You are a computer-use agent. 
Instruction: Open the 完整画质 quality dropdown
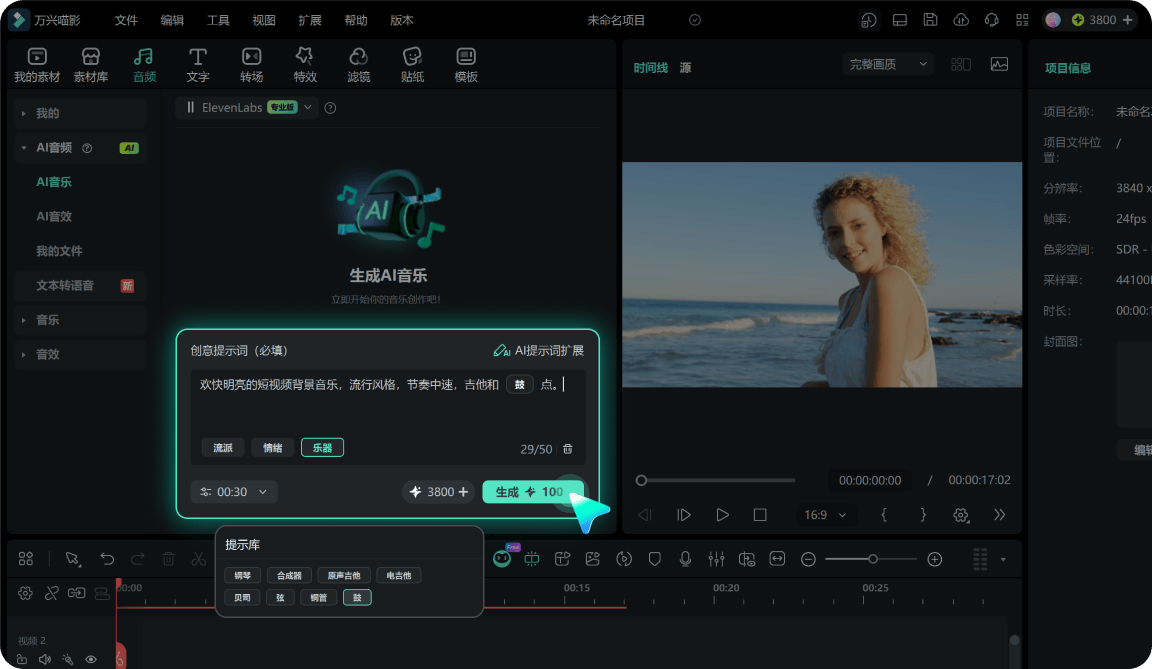(888, 65)
